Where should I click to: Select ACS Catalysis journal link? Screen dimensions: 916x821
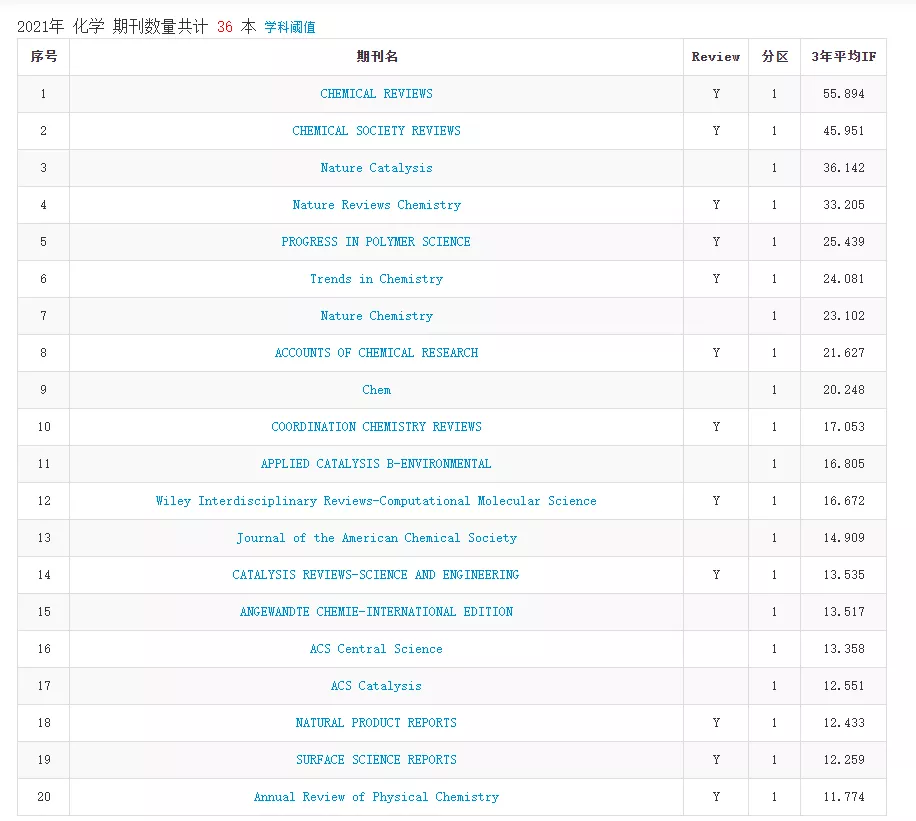(376, 686)
